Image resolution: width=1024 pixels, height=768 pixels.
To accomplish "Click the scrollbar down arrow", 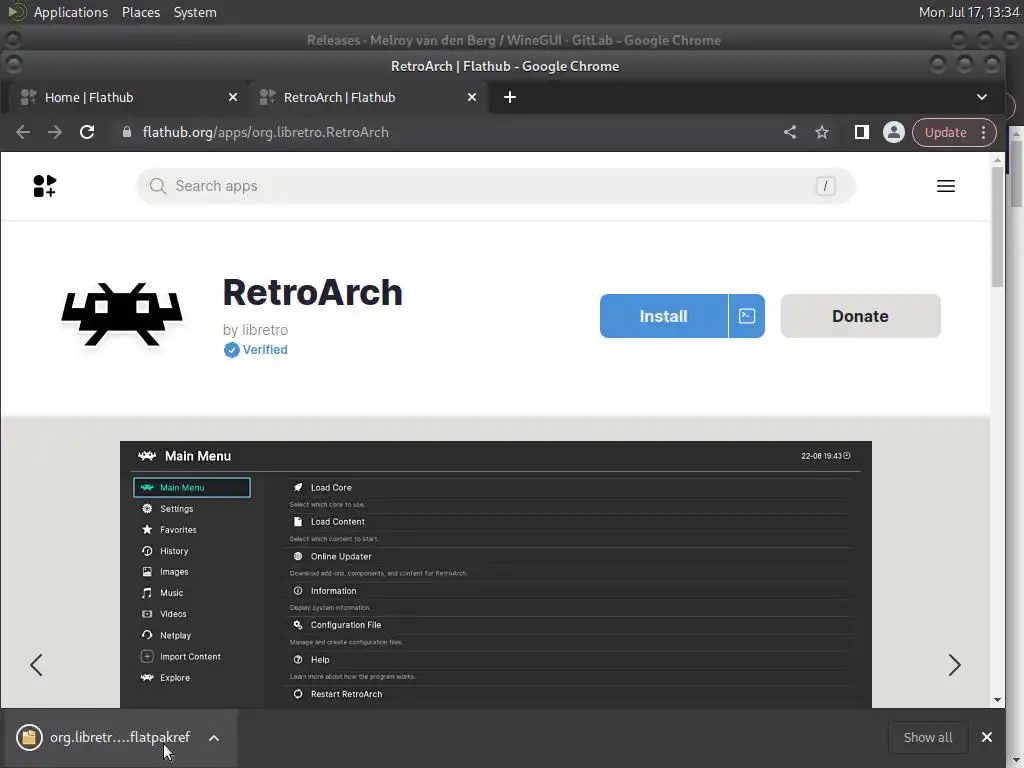I will (997, 700).
